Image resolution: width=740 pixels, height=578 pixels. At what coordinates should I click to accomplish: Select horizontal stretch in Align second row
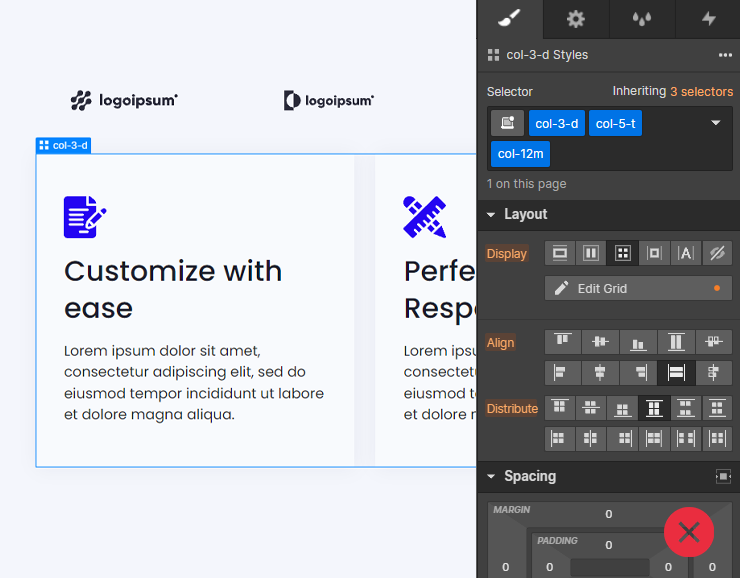(x=676, y=373)
